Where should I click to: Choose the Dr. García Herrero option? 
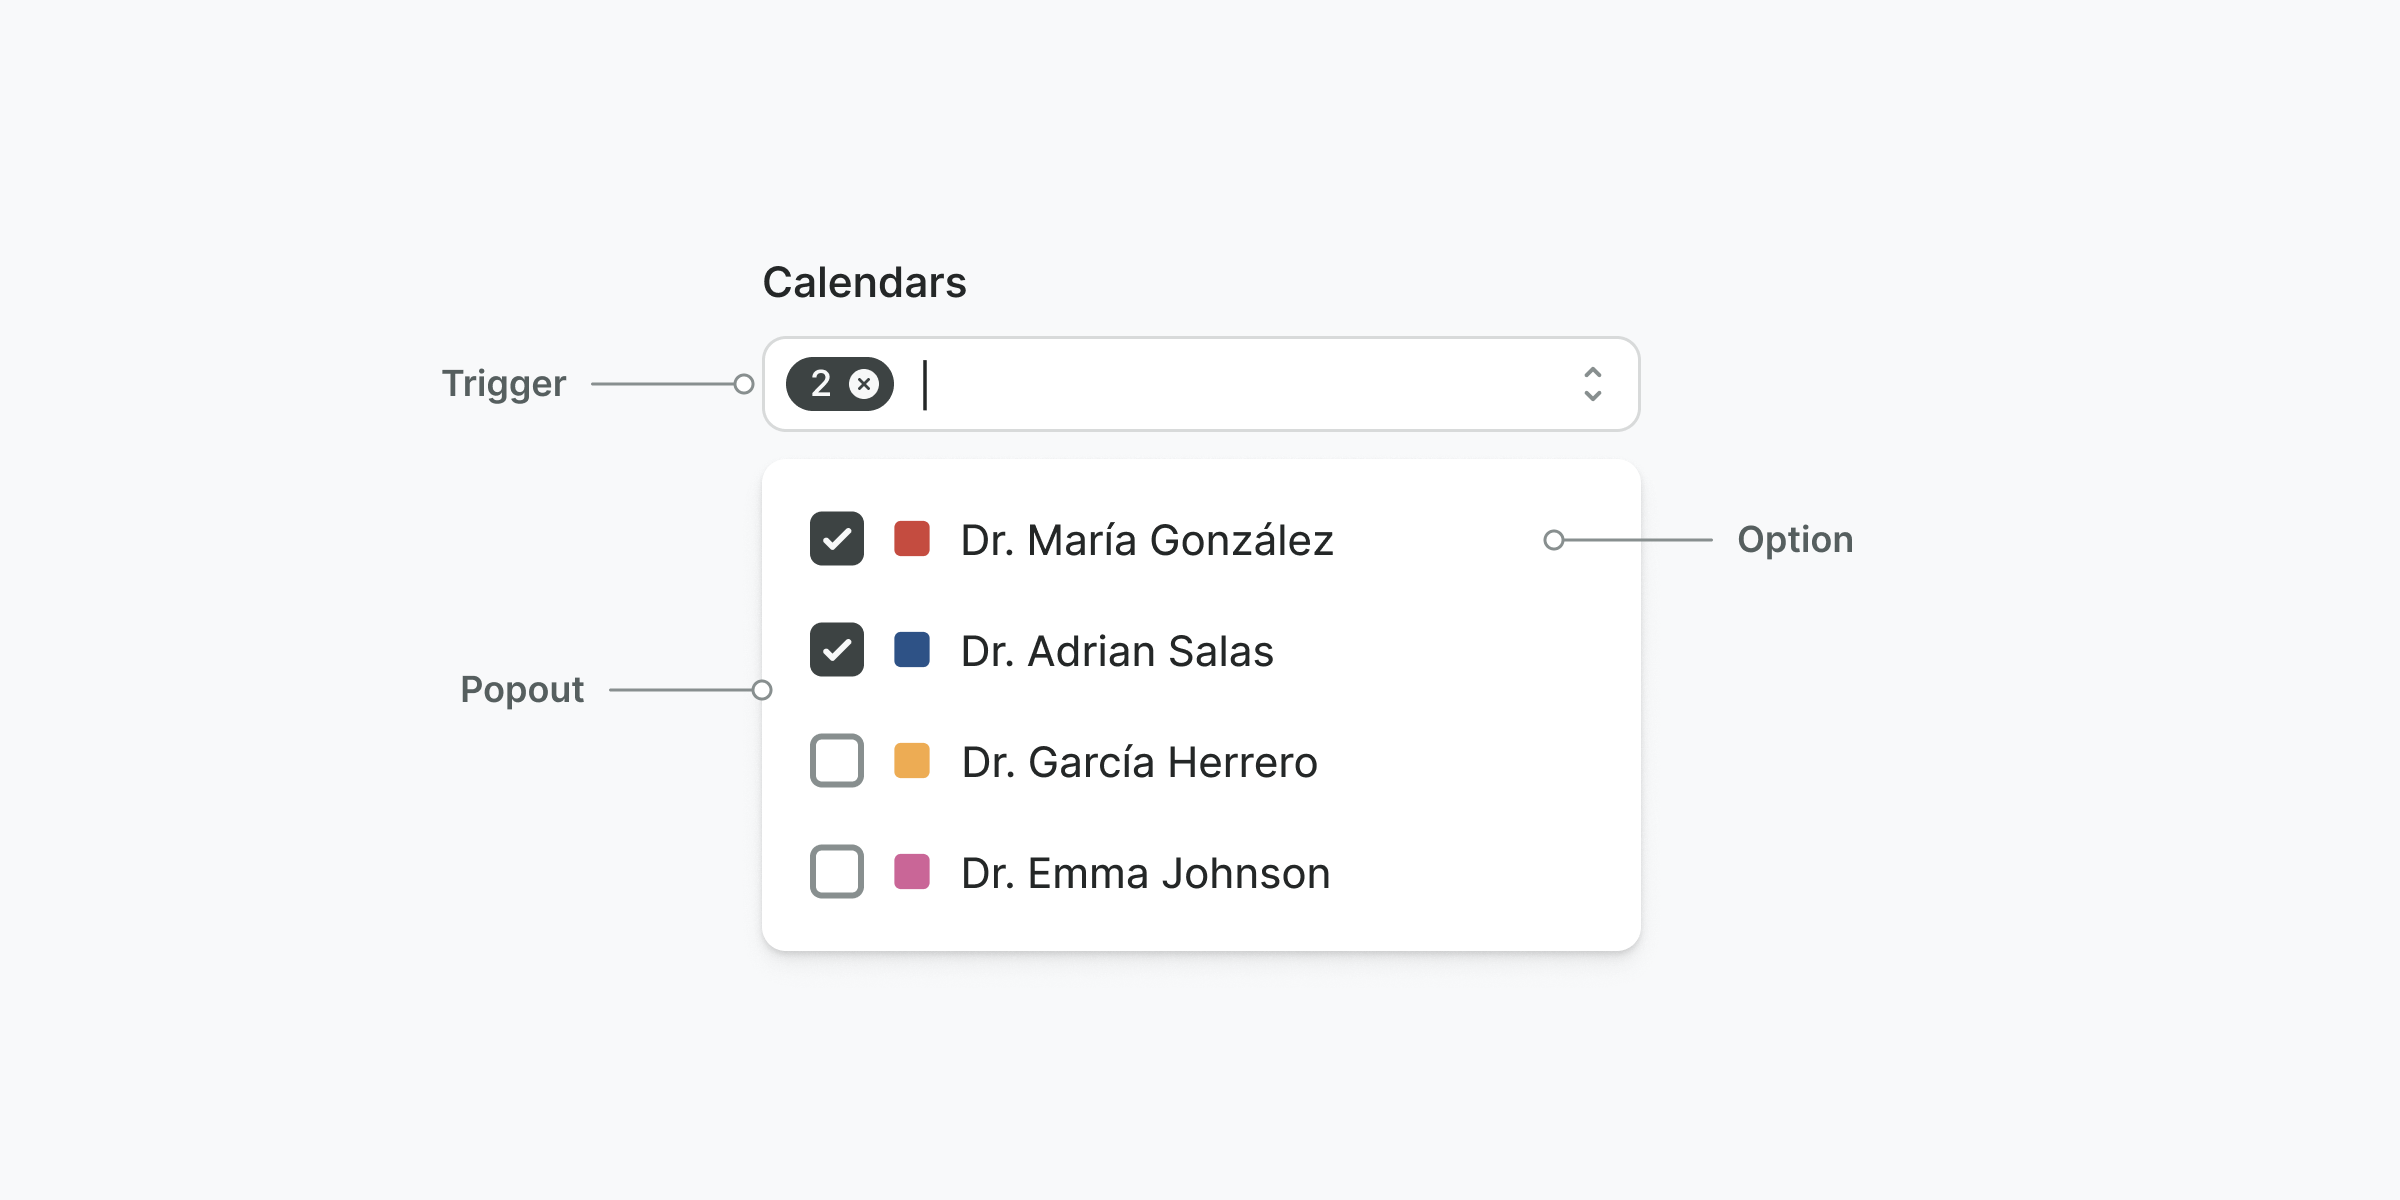click(1139, 762)
